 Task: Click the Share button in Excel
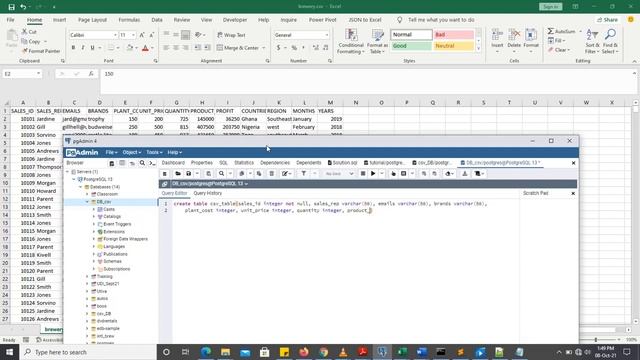[x=607, y=20]
